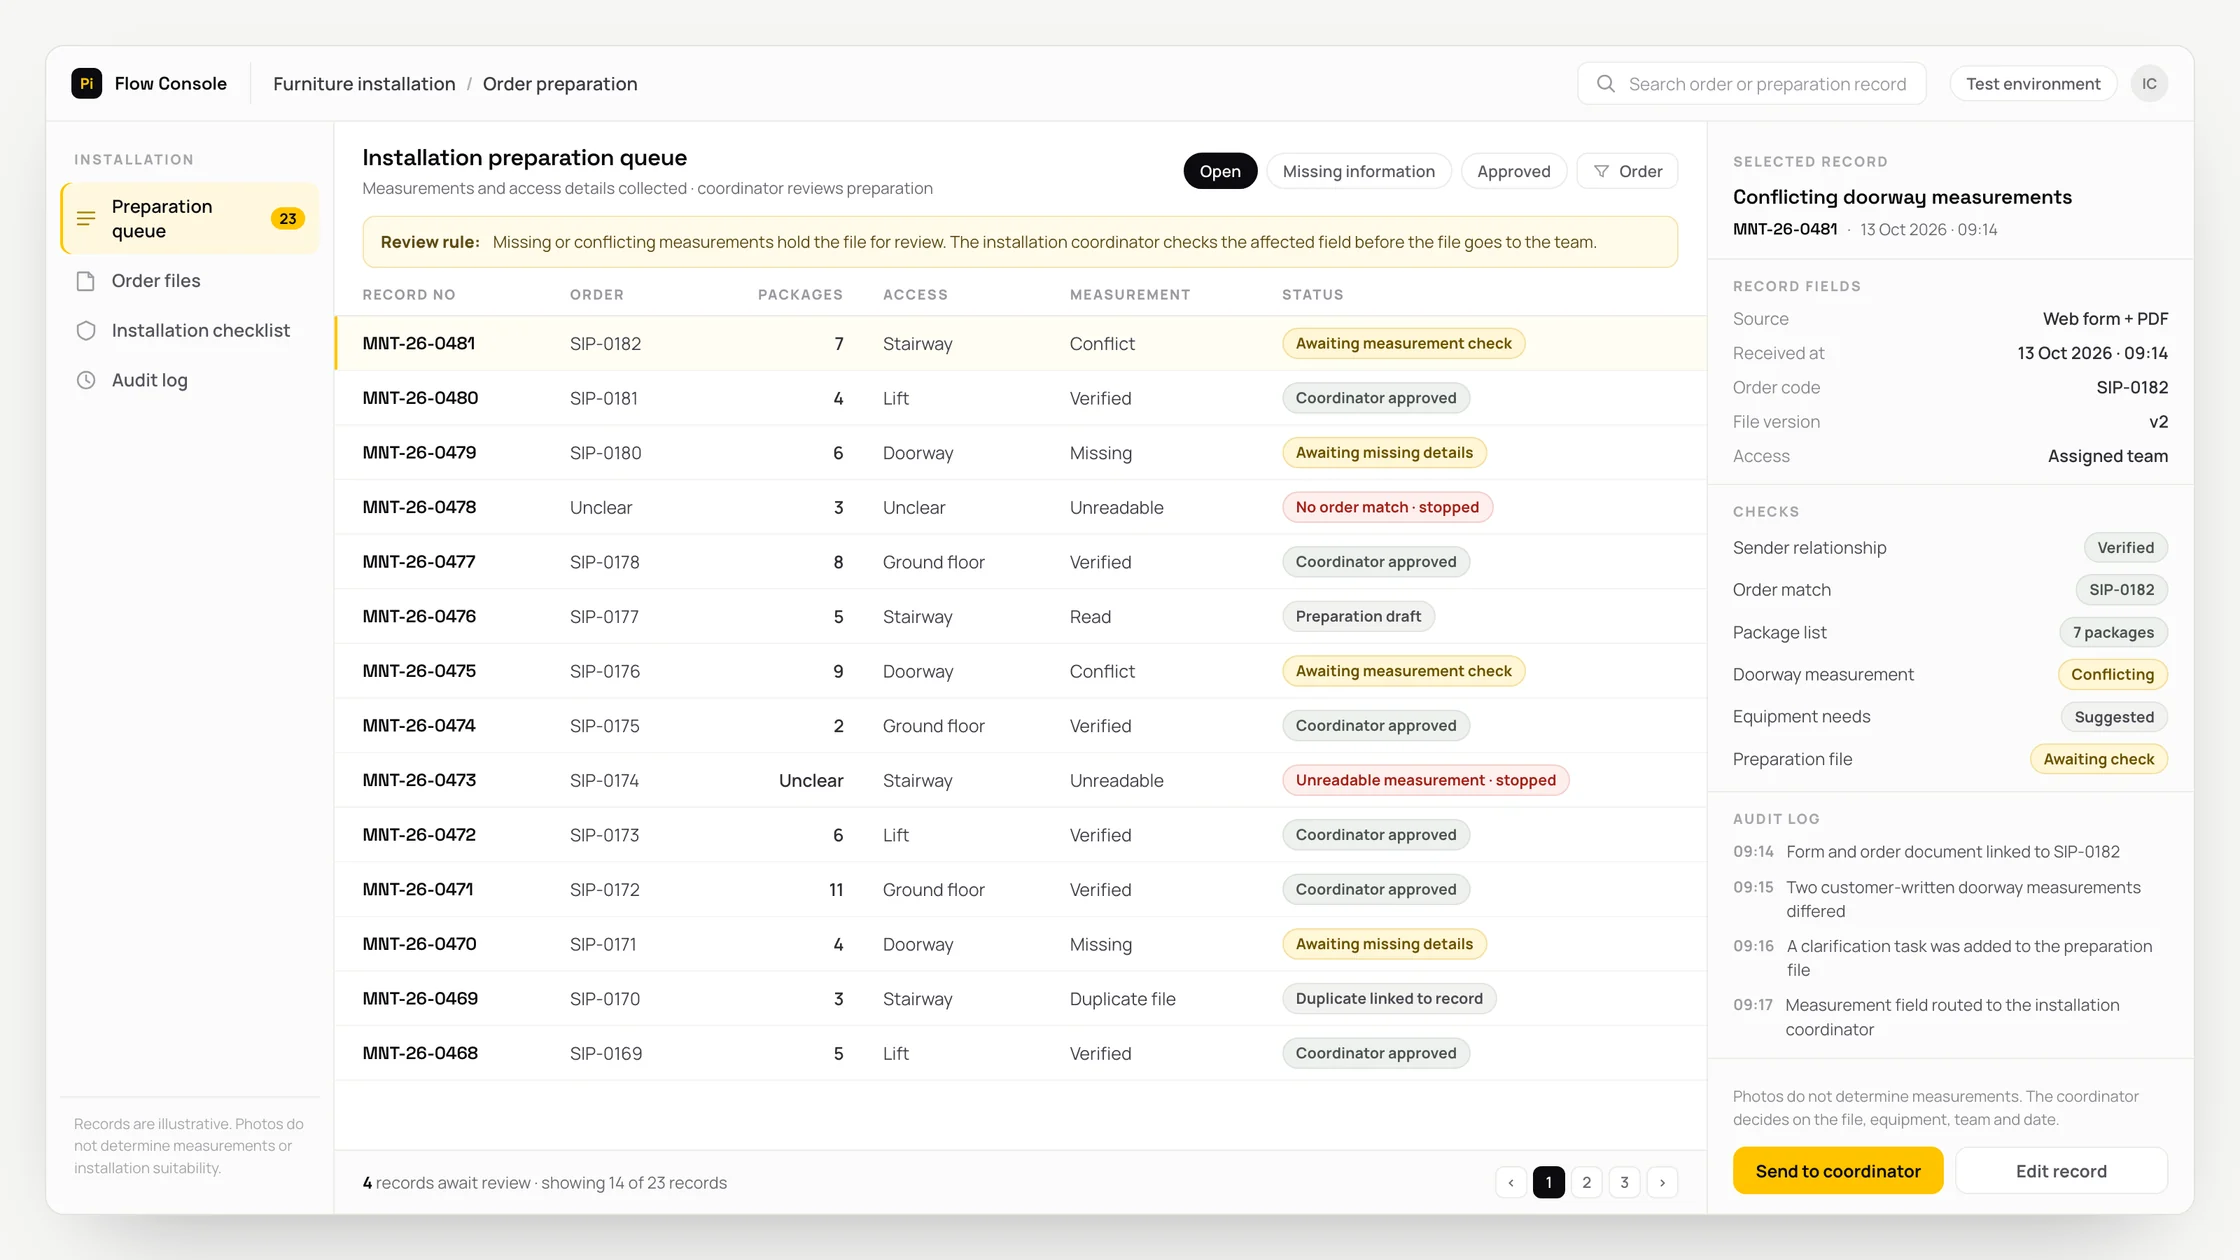Click the Edit record button
The width and height of the screenshot is (2240, 1260).
tap(2061, 1171)
